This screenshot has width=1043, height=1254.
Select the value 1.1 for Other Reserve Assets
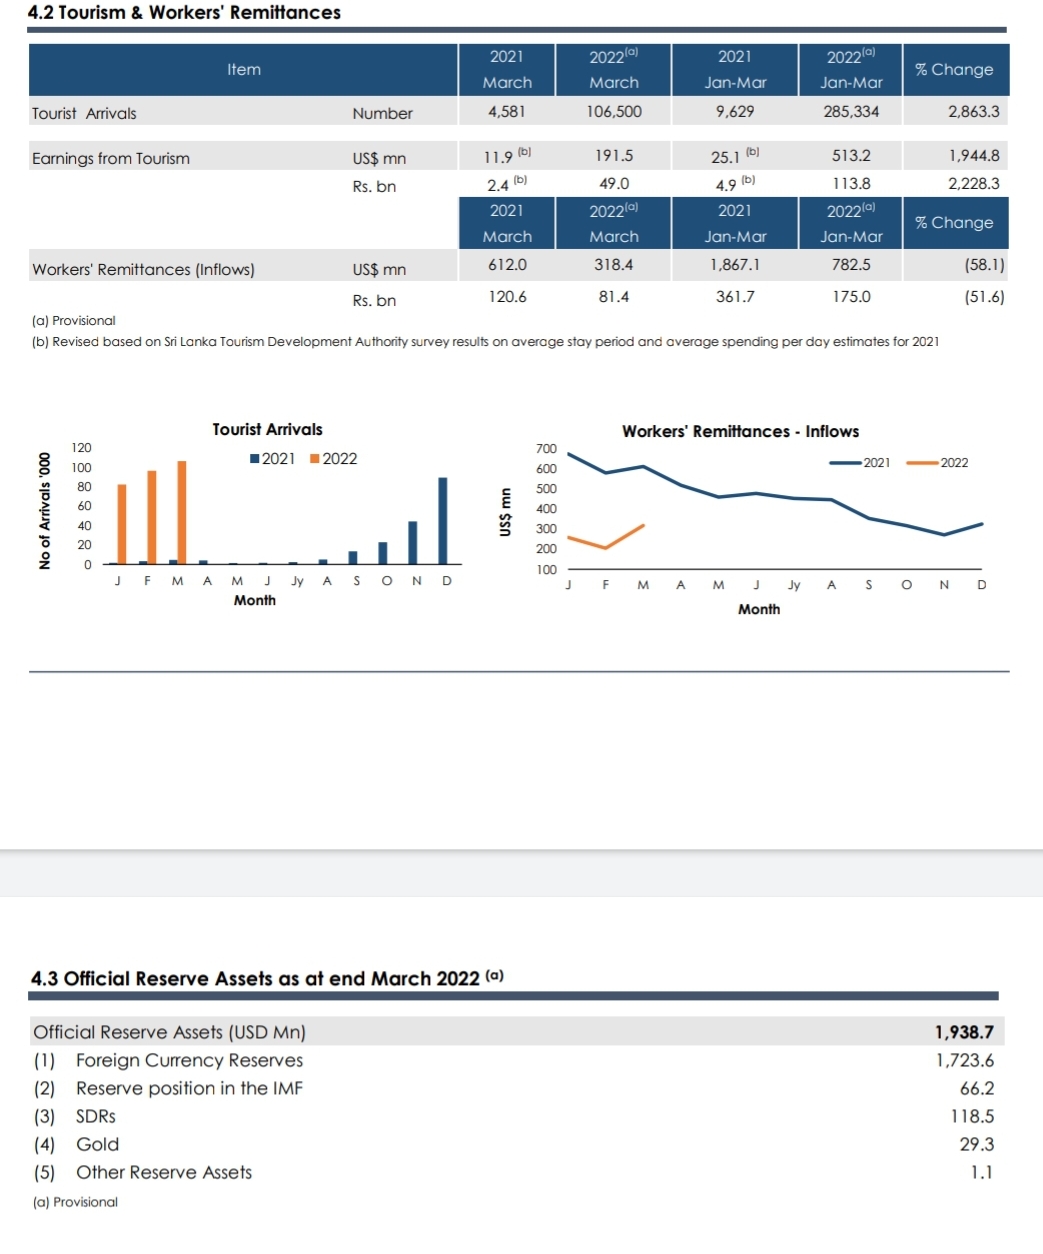coord(982,1172)
